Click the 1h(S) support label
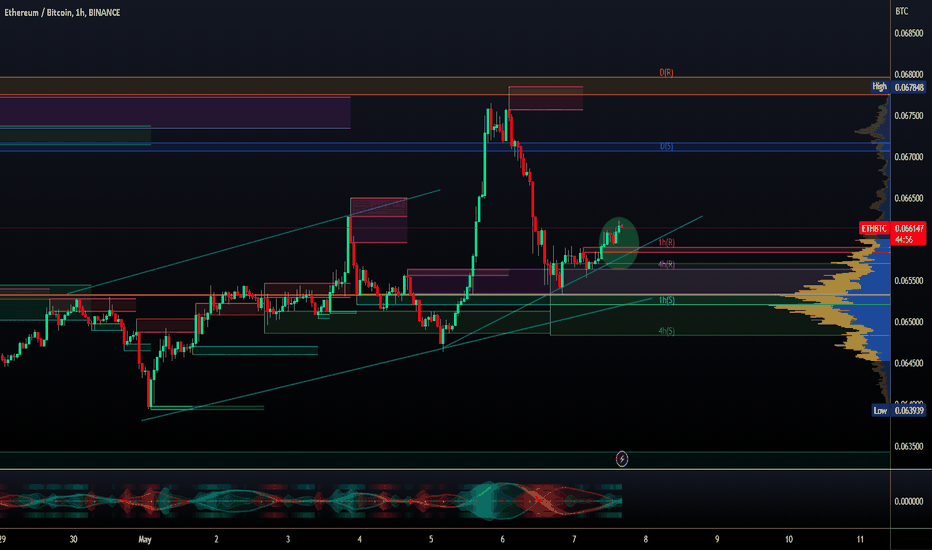This screenshot has height=550, width=932. point(666,300)
